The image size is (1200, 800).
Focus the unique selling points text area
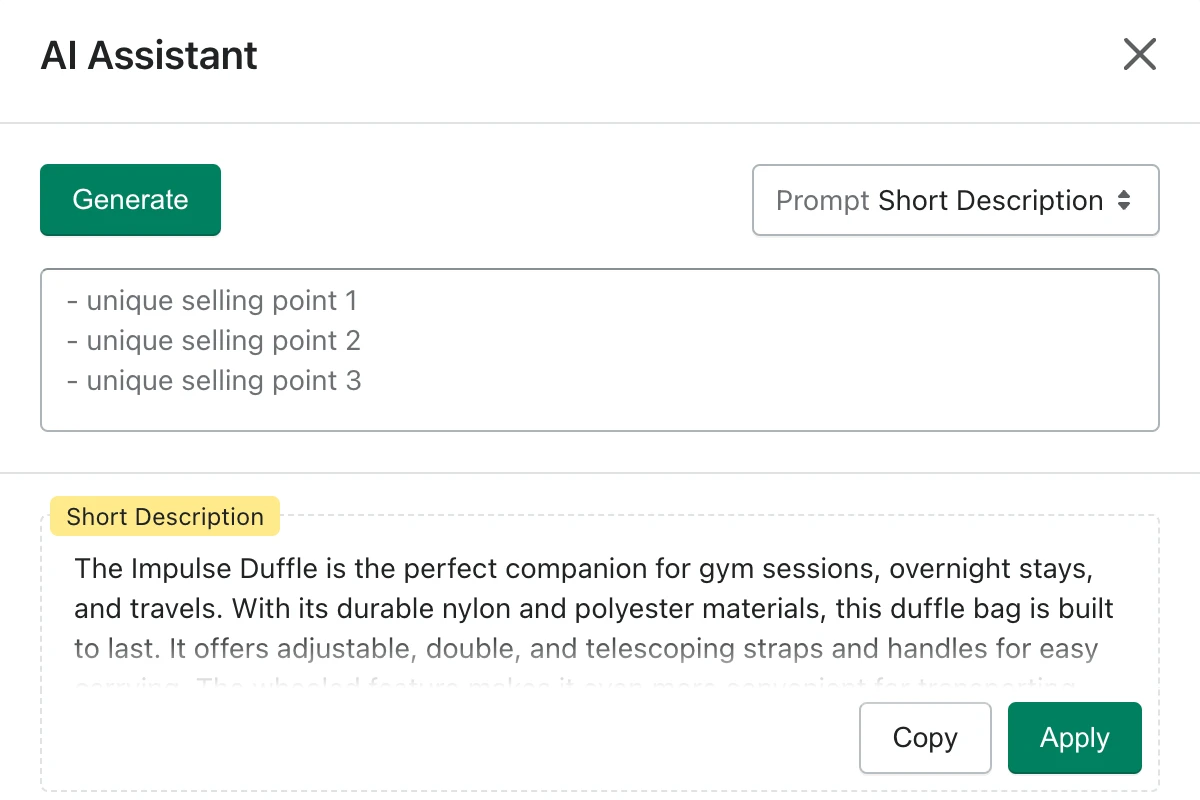click(600, 350)
